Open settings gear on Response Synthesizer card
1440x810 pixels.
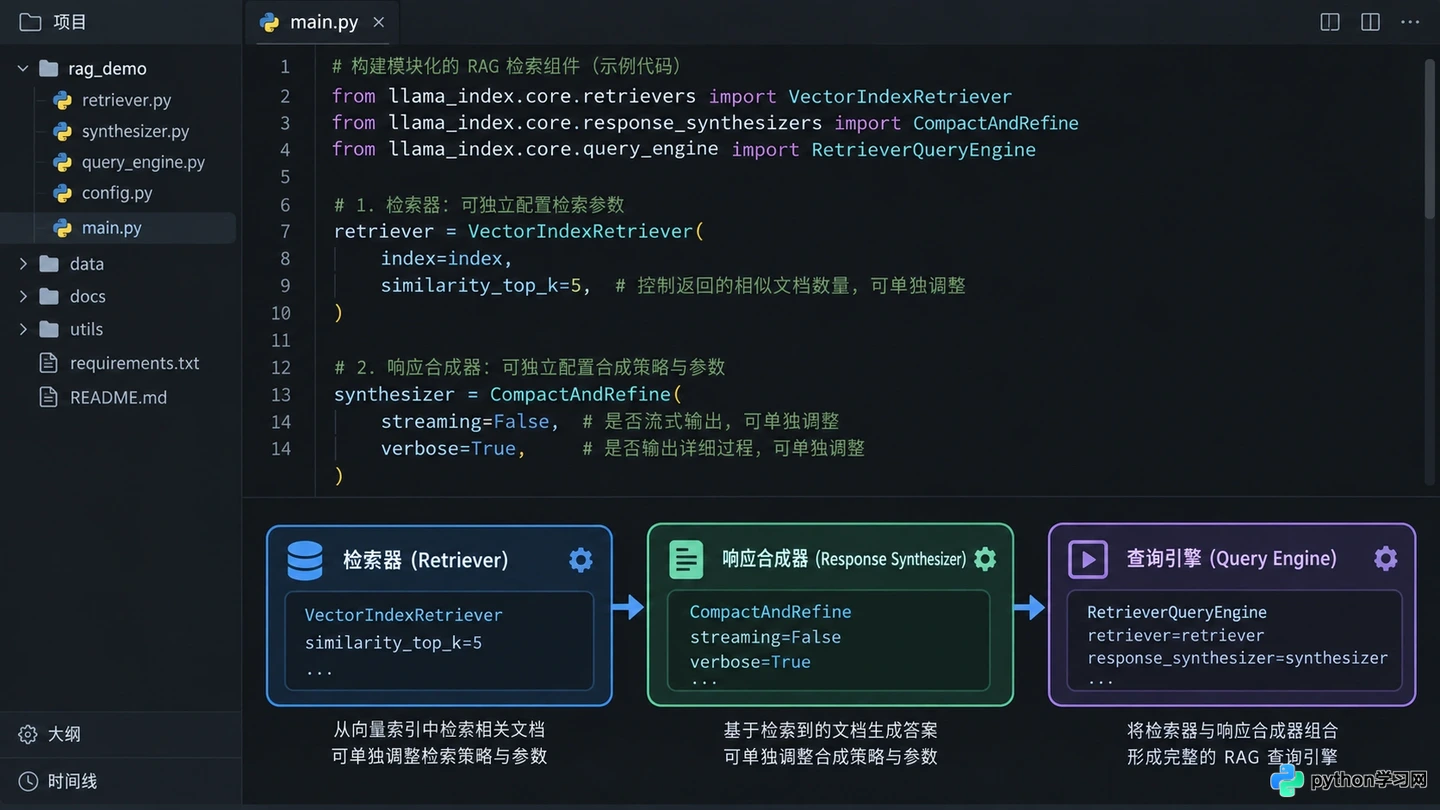click(x=985, y=559)
